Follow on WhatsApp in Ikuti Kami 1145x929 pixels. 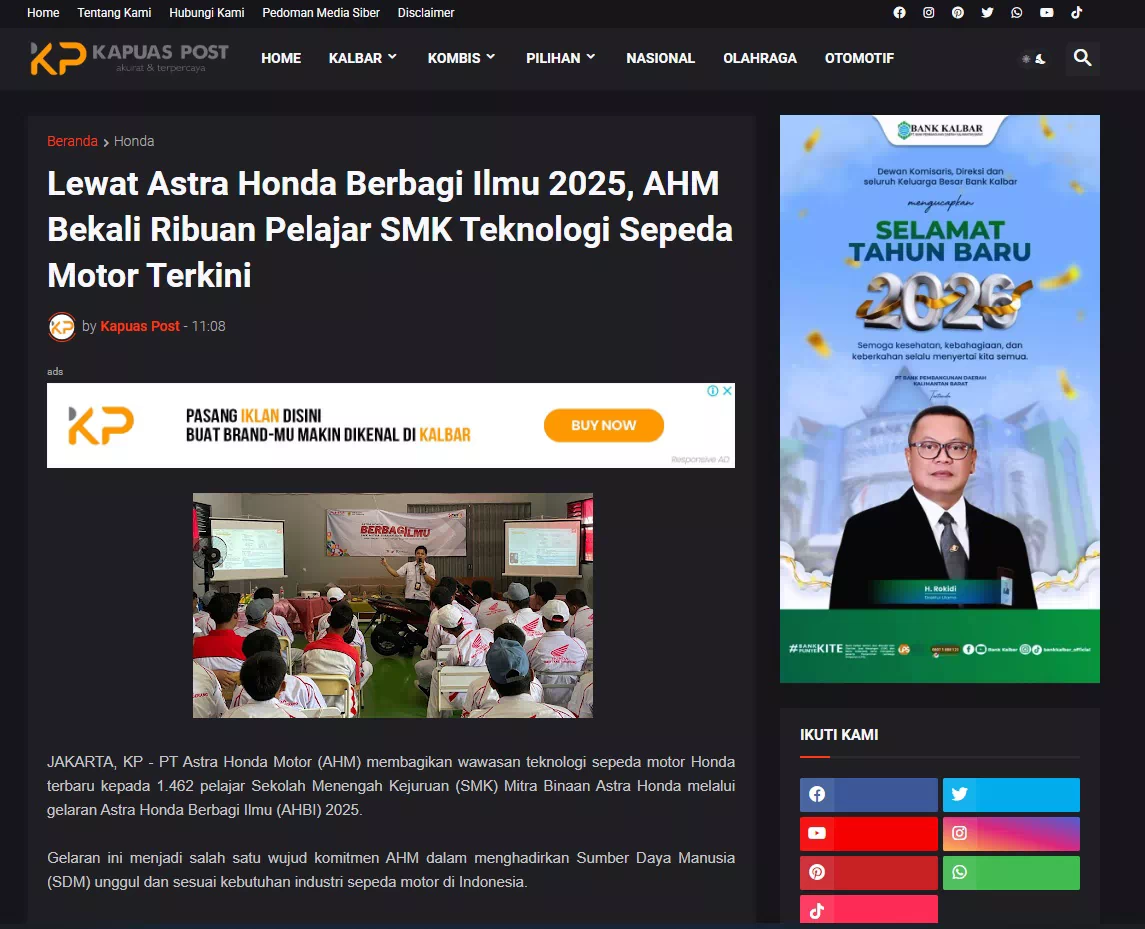[1011, 873]
